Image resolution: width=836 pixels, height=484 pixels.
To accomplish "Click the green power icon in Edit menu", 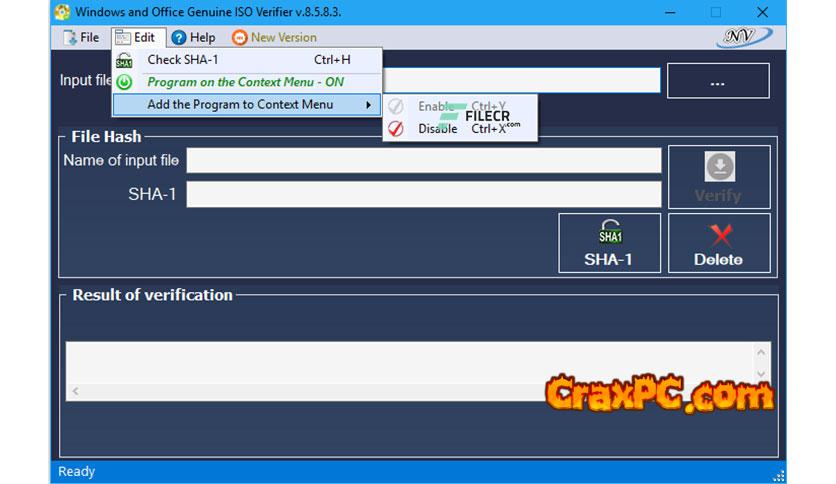I will [x=124, y=82].
